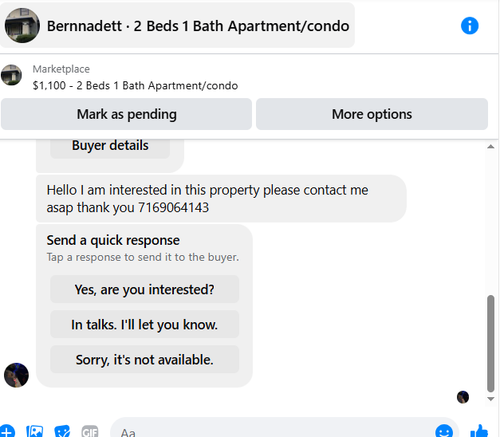Click the message input field Aa
Viewport: 500px width, 437px height.
[x=273, y=431]
